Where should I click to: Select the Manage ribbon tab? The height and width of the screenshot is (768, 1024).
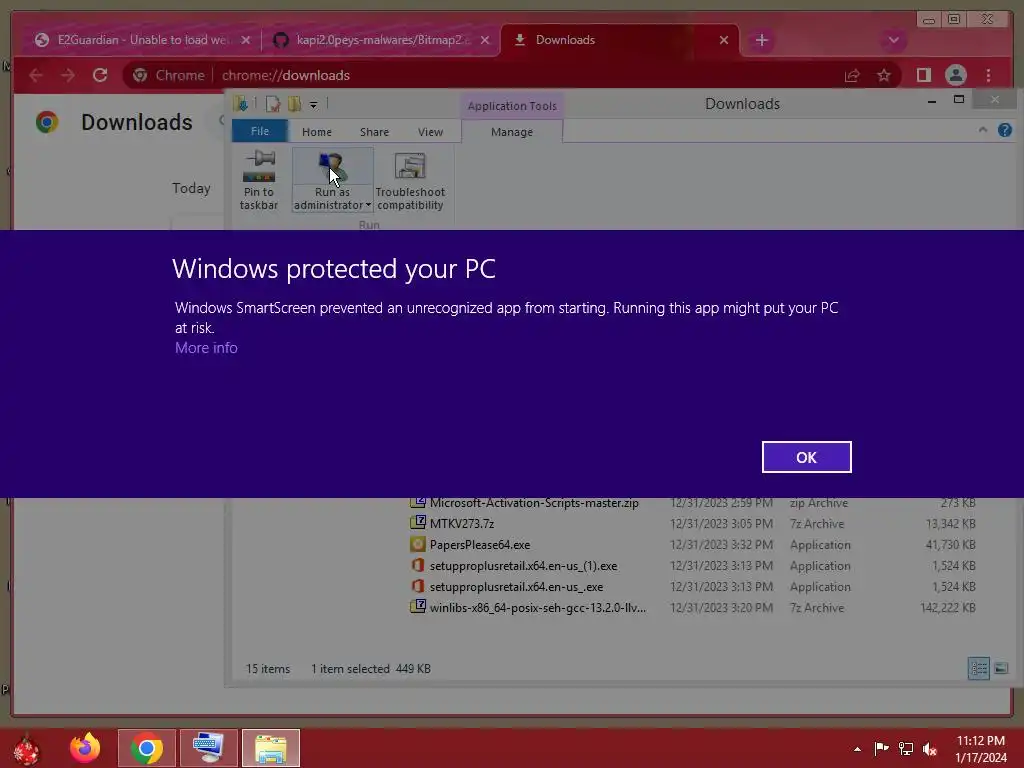(x=512, y=132)
